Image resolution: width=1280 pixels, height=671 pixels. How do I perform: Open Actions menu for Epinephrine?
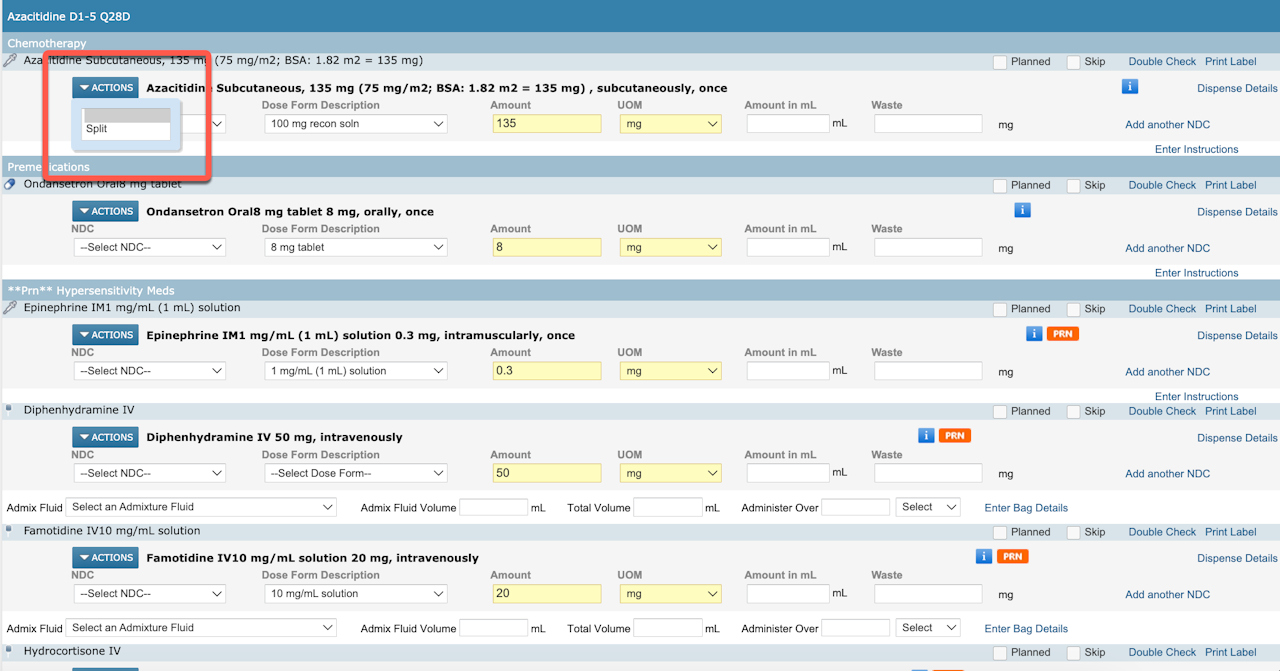pyautogui.click(x=105, y=335)
